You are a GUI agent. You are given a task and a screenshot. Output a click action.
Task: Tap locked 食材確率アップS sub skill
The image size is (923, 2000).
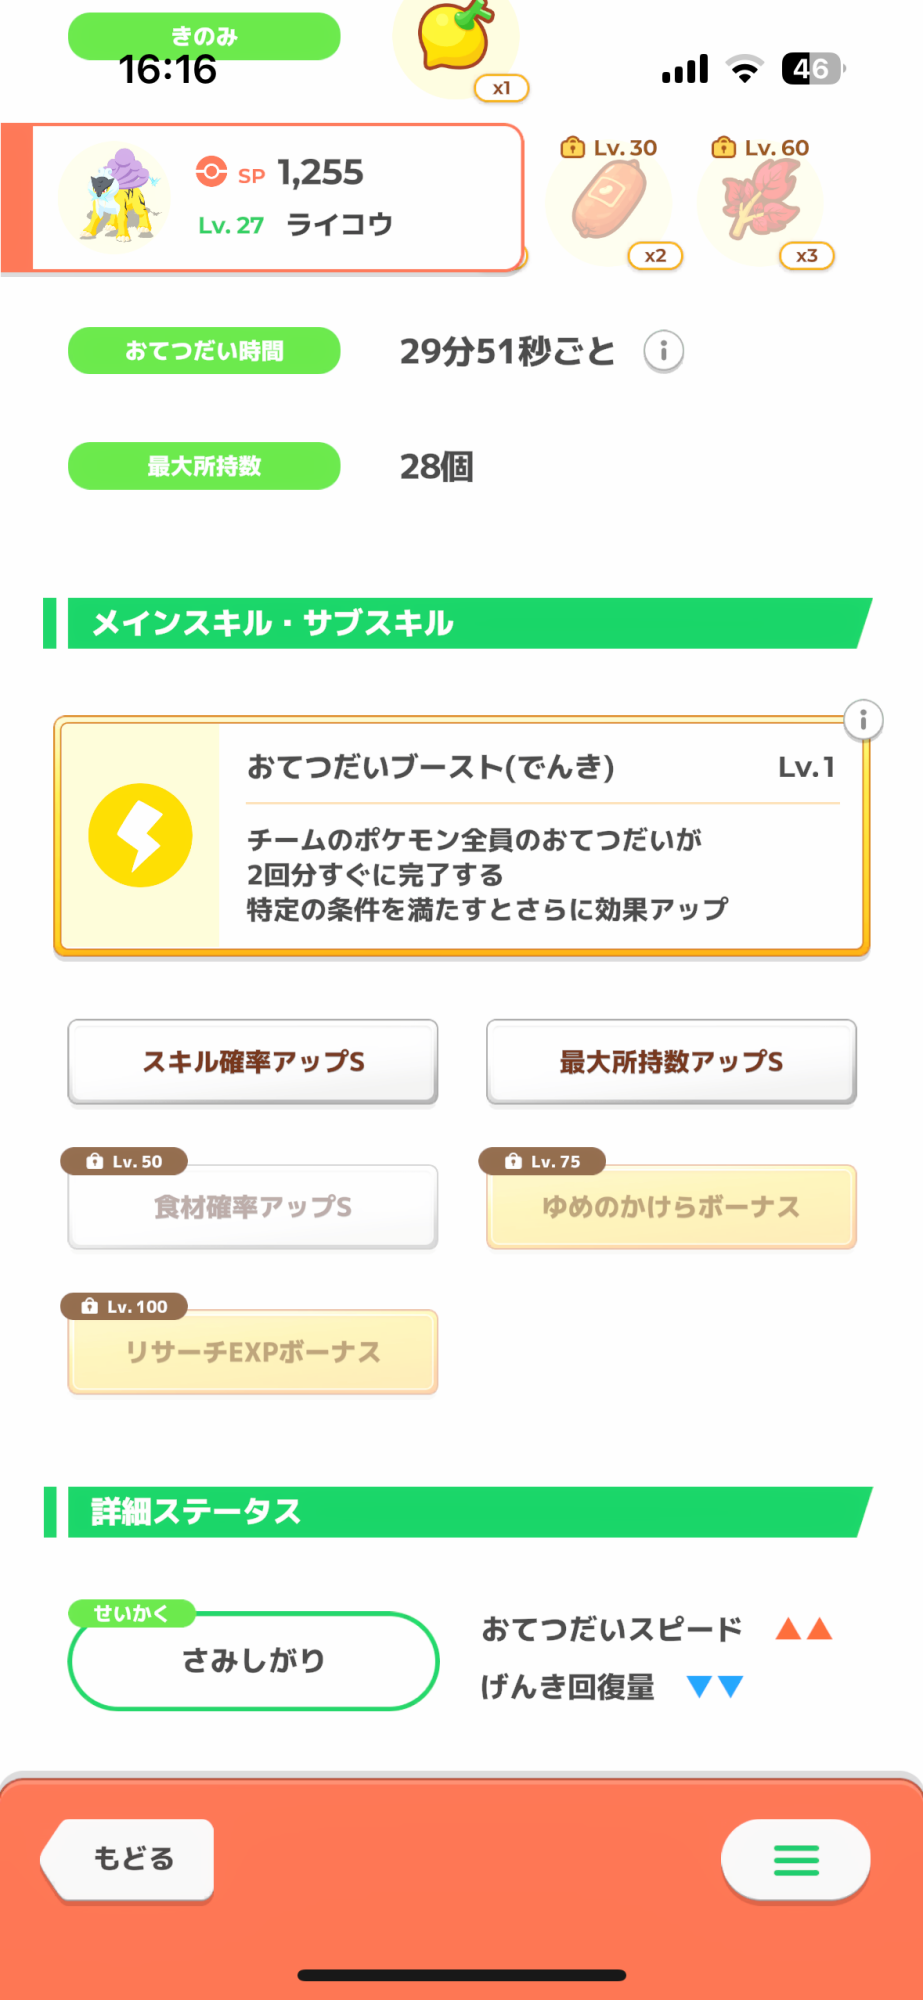tap(253, 1207)
